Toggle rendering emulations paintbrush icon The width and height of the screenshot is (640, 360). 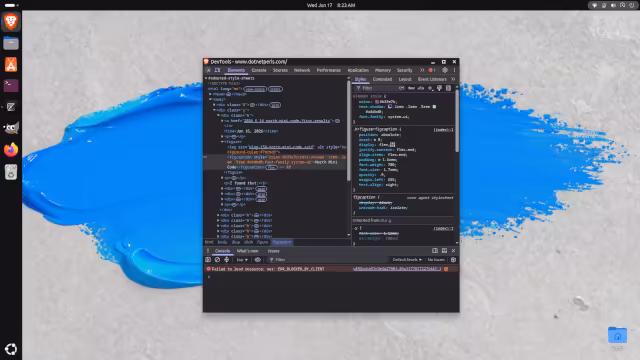click(x=439, y=88)
